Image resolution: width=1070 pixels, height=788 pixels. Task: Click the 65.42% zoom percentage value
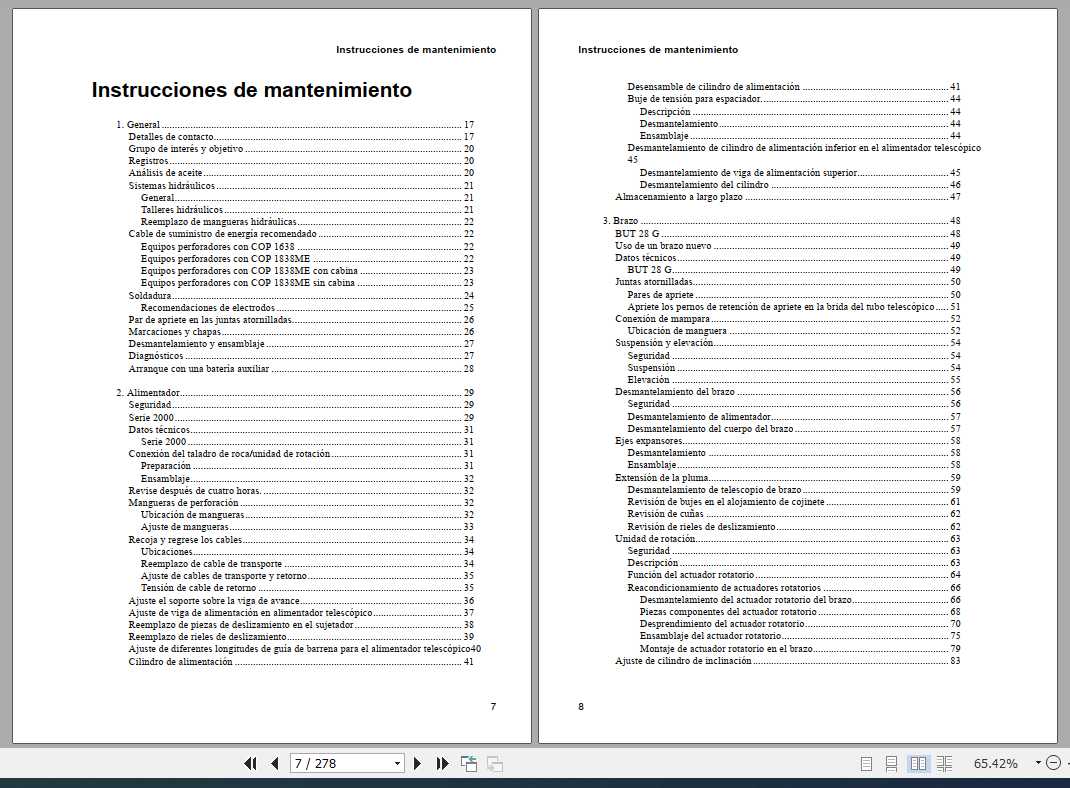point(995,764)
